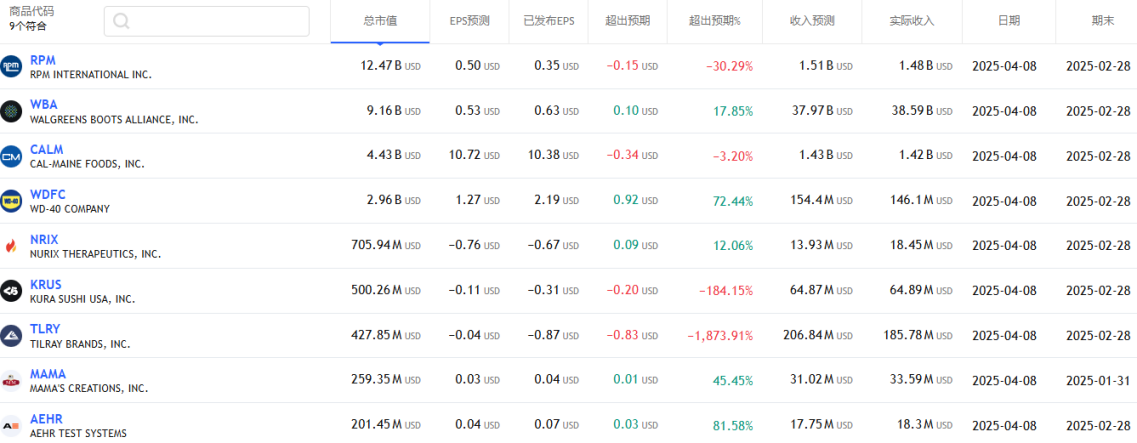This screenshot has width=1137, height=443.
Task: Open the KRUS ticker link
Action: [x=46, y=285]
